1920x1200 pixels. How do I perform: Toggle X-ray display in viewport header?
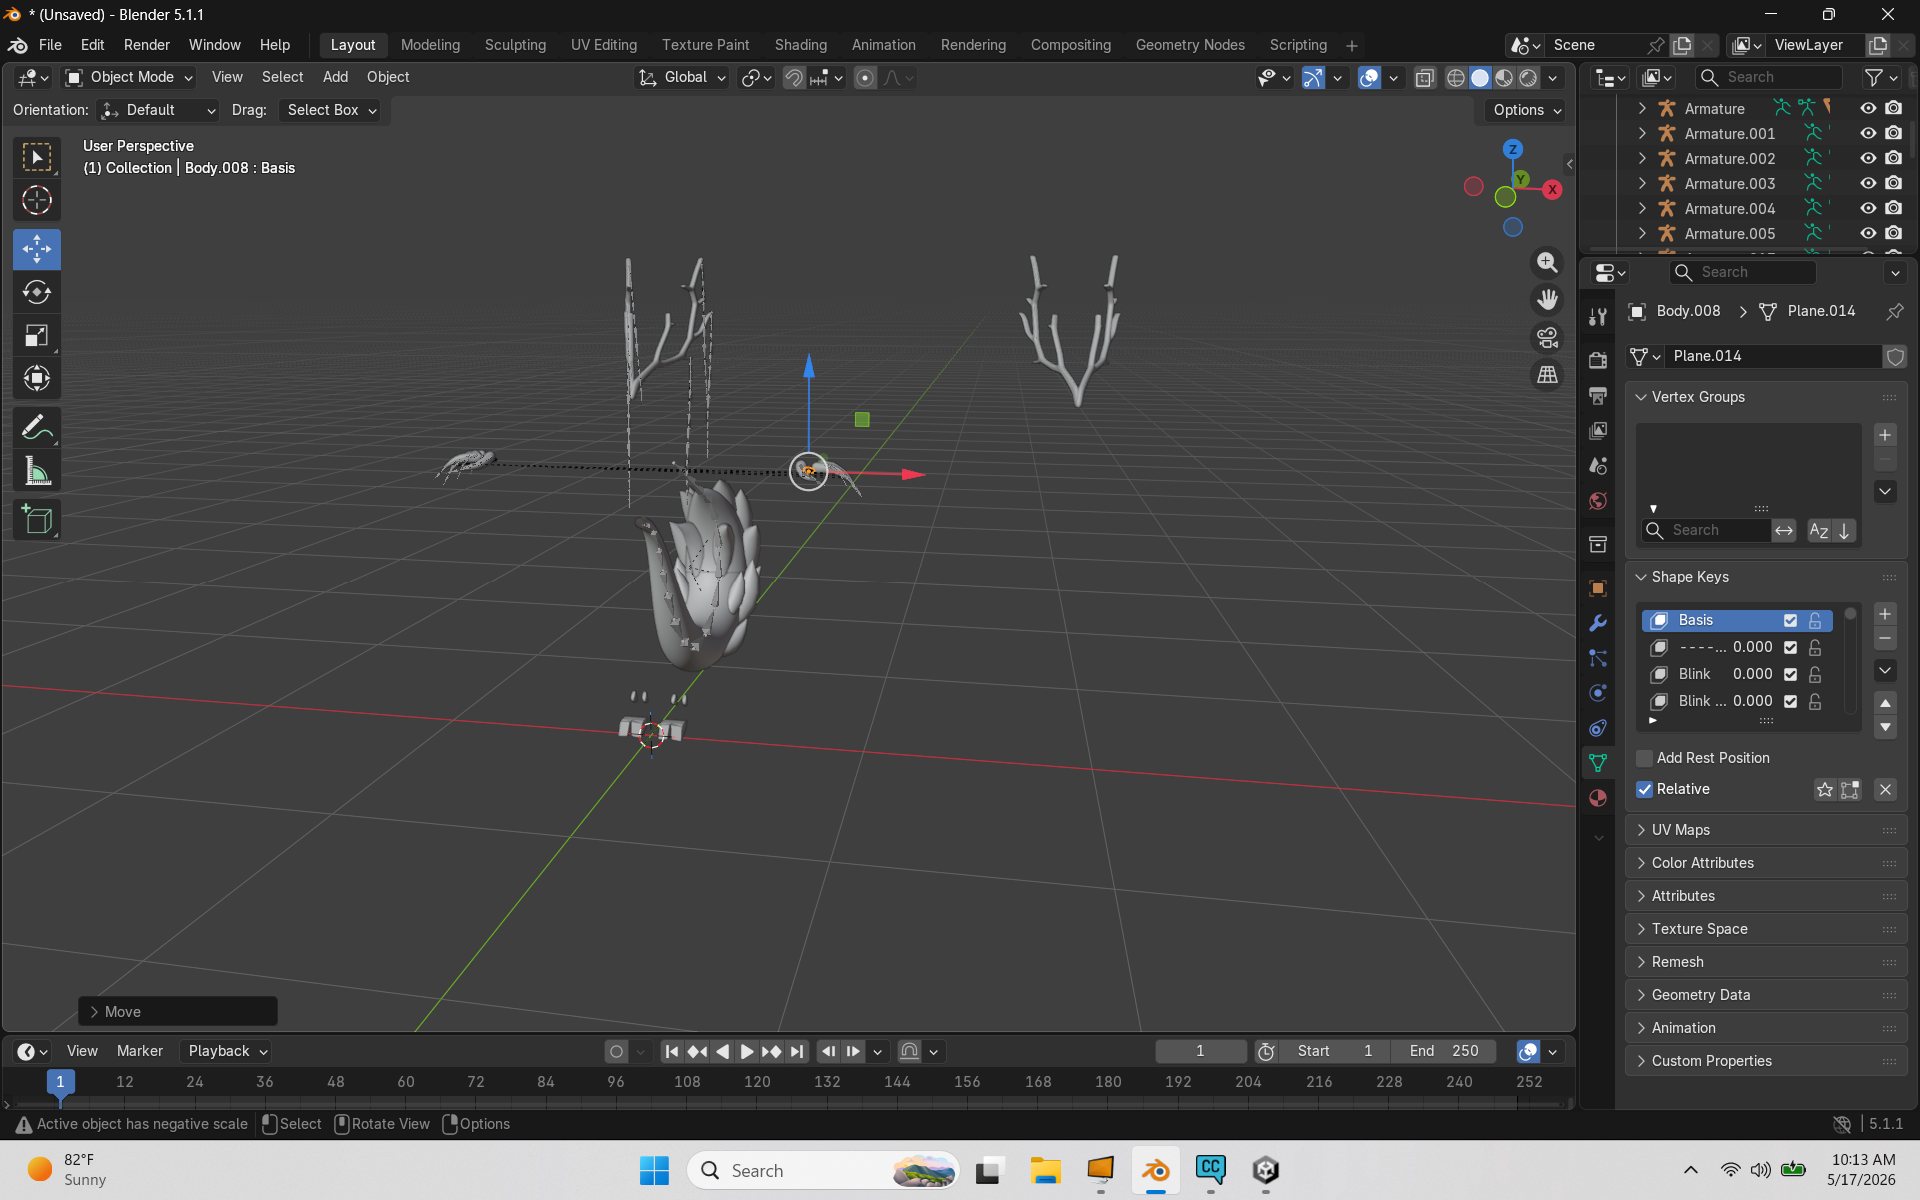pos(1425,78)
